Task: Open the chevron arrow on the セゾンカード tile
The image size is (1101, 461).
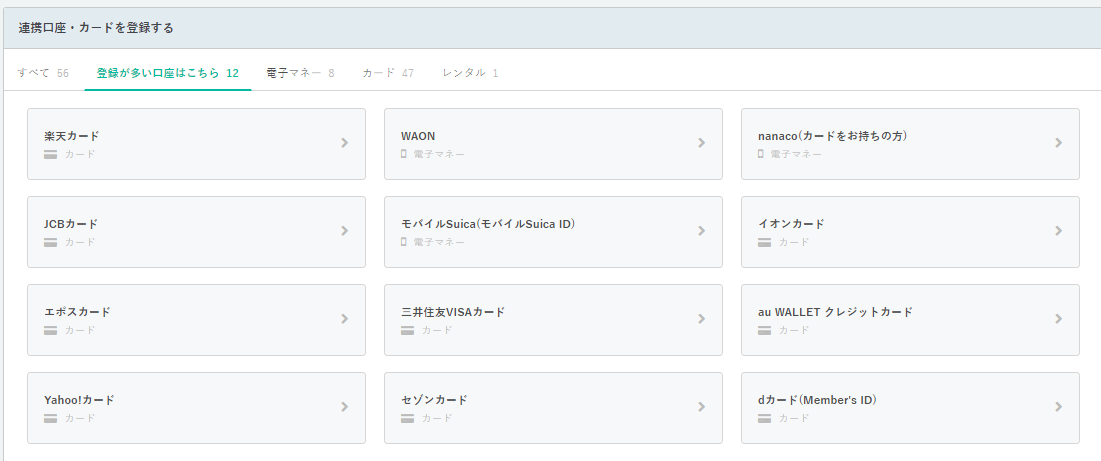Action: point(701,407)
